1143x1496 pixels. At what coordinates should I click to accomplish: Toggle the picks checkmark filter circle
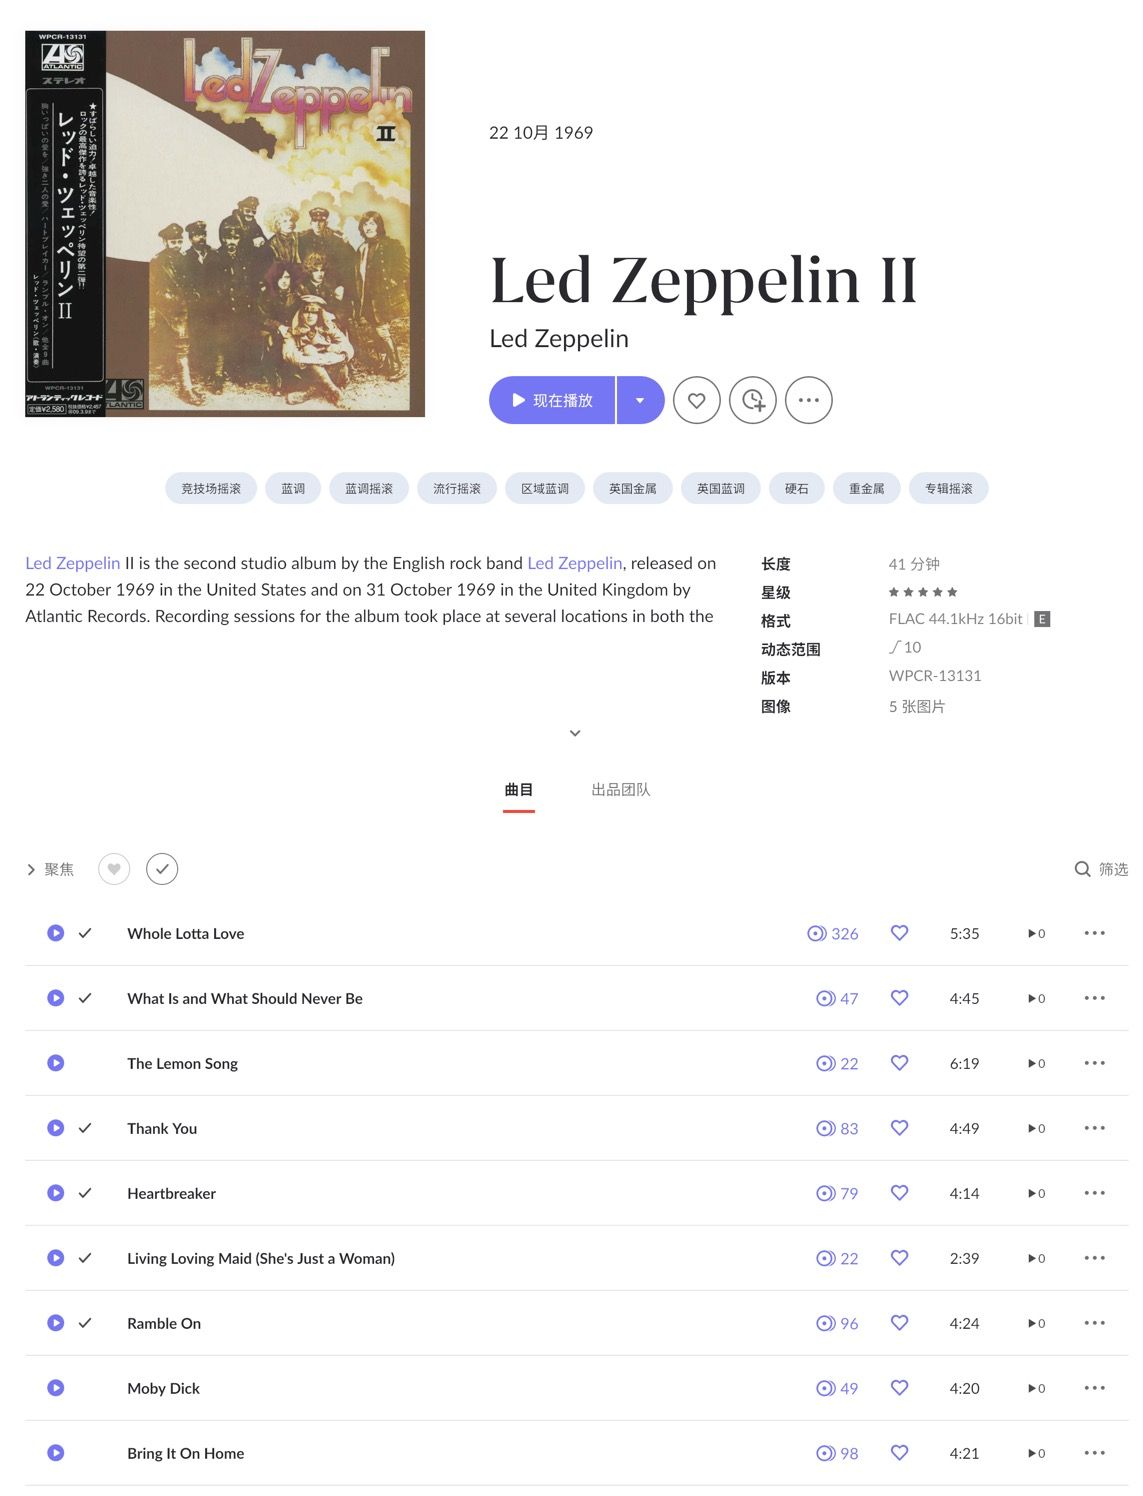click(162, 869)
